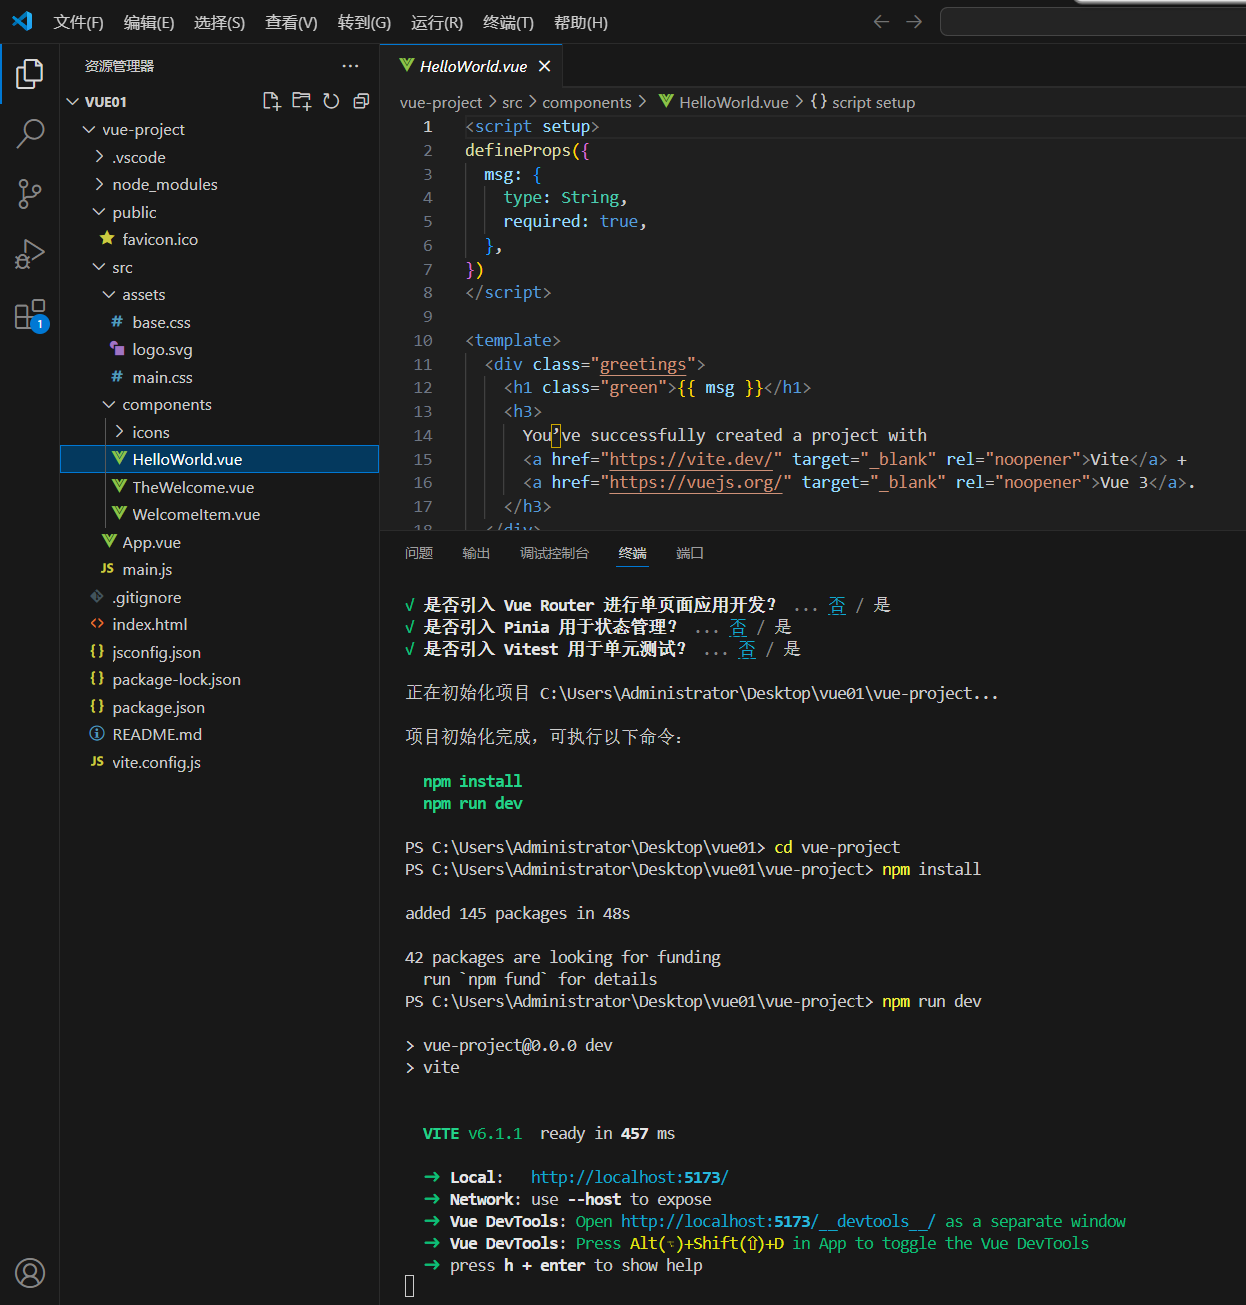This screenshot has height=1305, width=1246.
Task: Open README.md file
Action: 219,735
